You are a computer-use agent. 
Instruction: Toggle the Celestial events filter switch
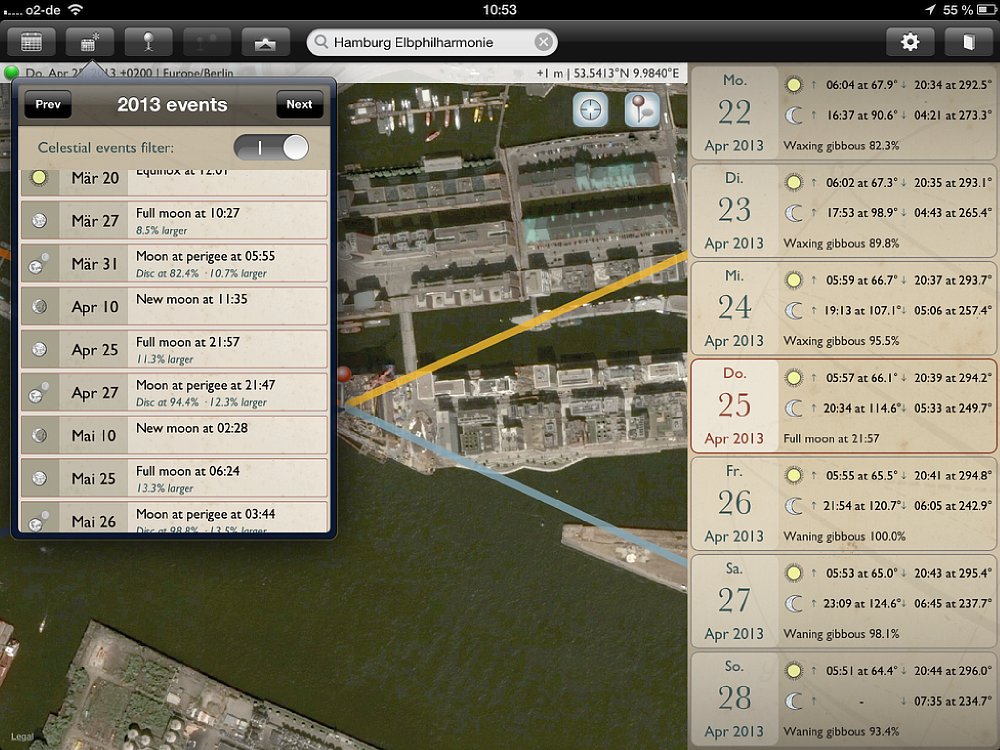click(271, 147)
